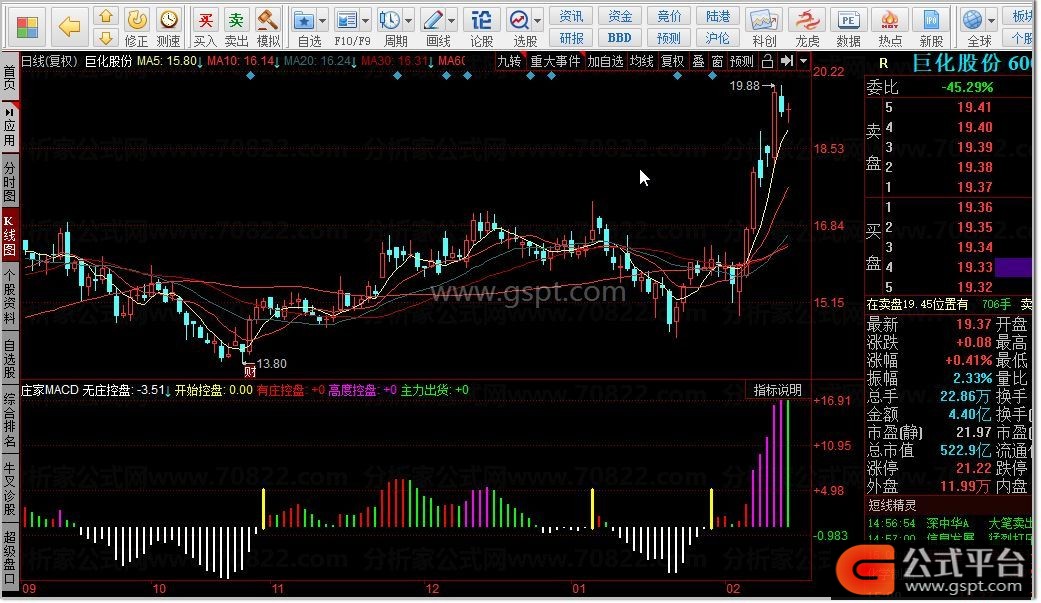Image resolution: width=1041 pixels, height=603 pixels.
Task: Go back with the yellow left arrow
Action: pyautogui.click(x=70, y=27)
